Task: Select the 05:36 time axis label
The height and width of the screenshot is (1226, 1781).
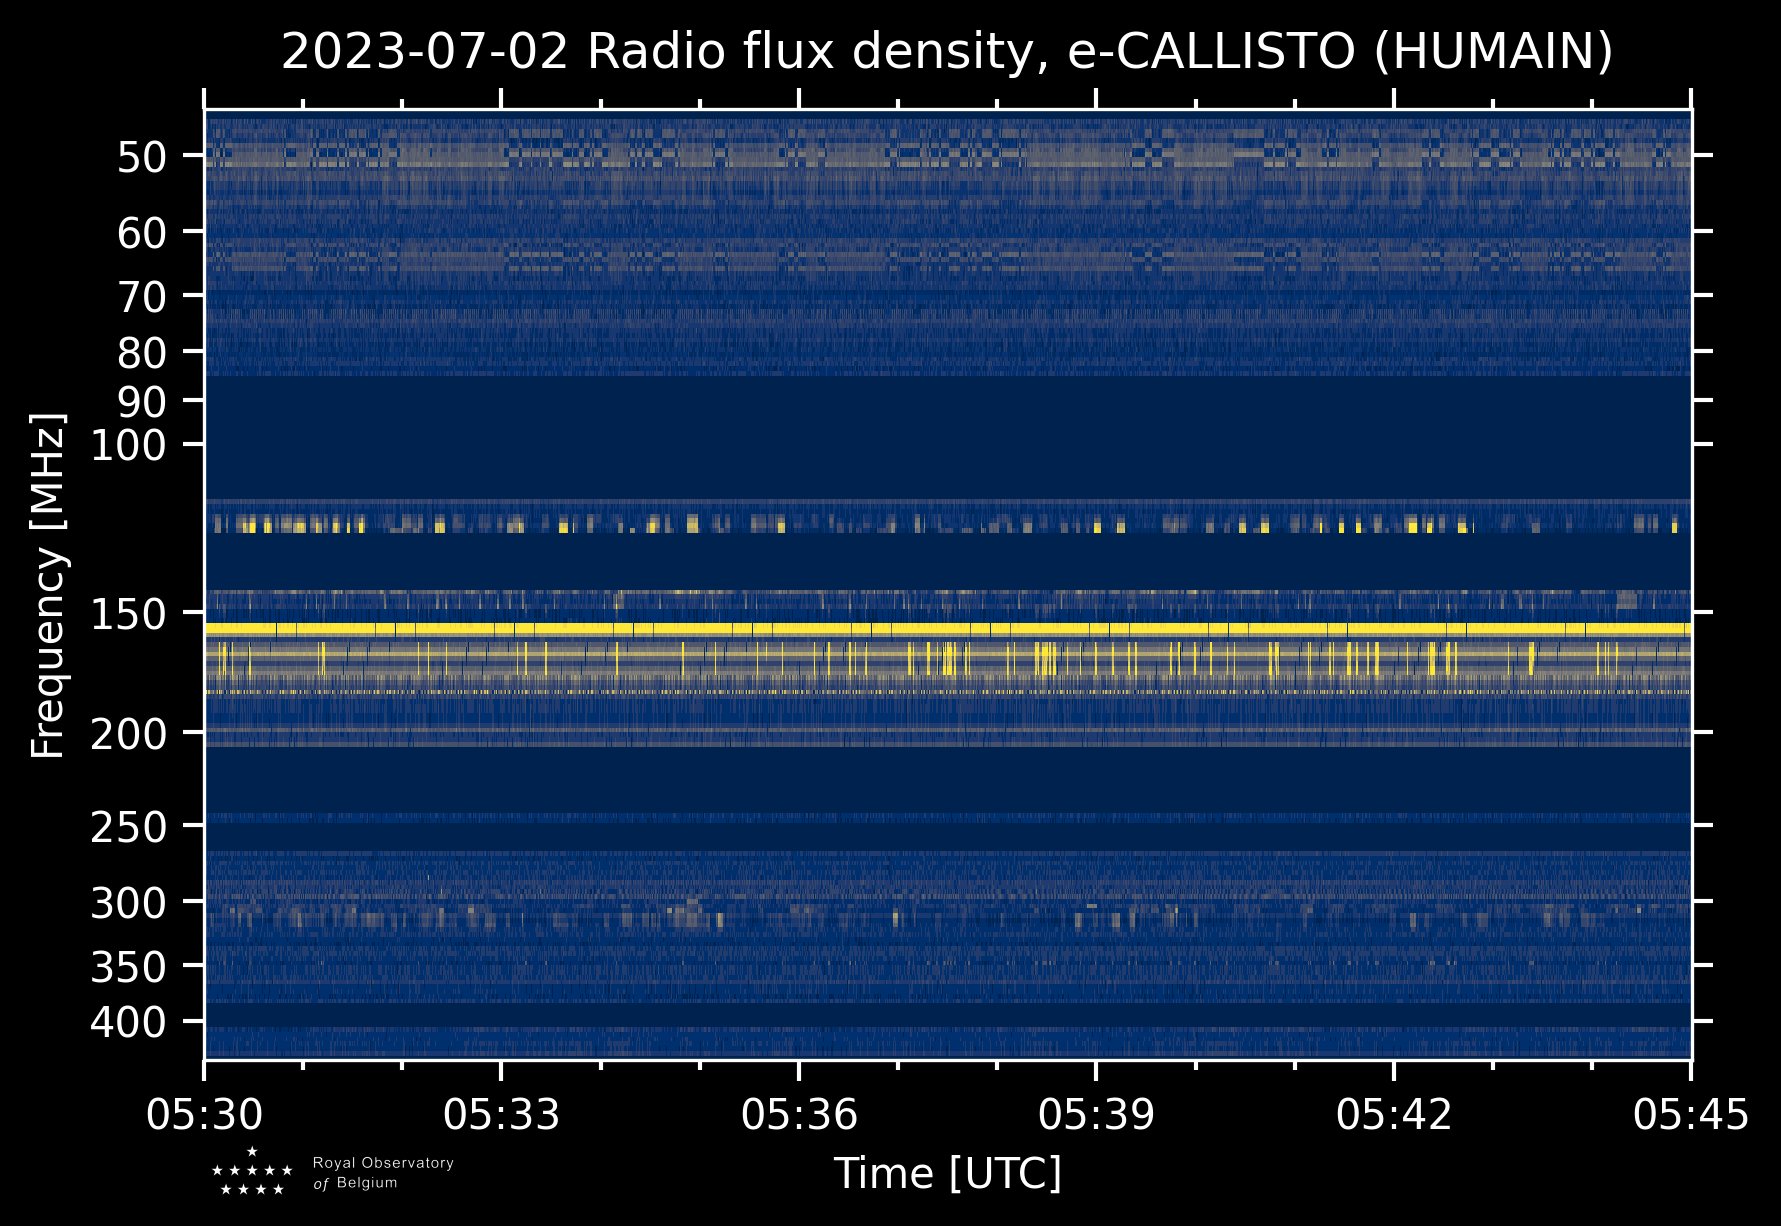Action: pos(799,1114)
